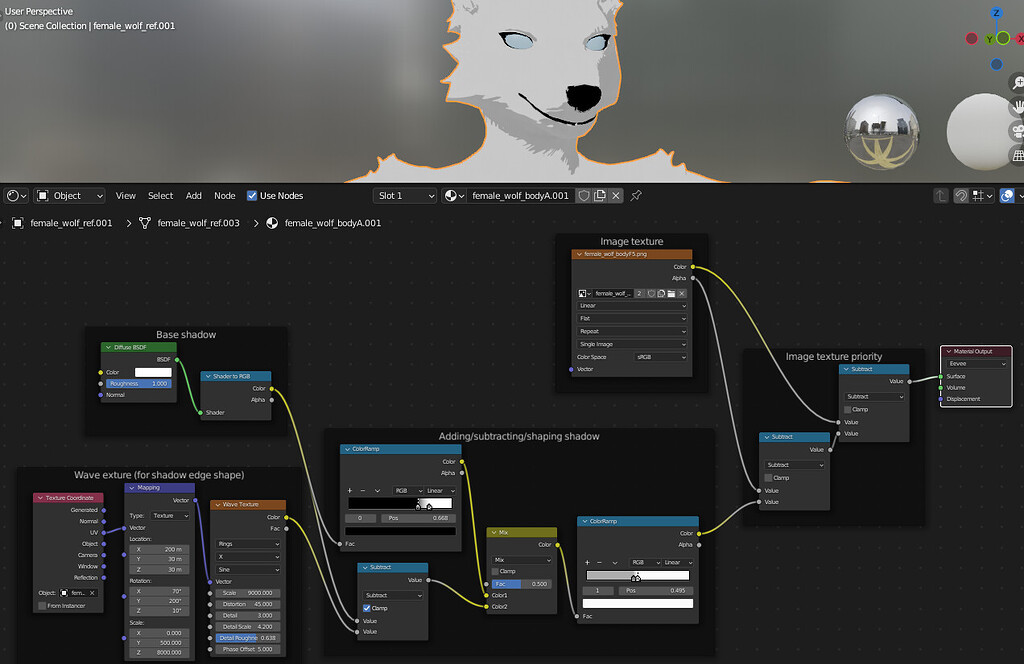
Task: Open the Slot 1 dropdown
Action: (405, 195)
